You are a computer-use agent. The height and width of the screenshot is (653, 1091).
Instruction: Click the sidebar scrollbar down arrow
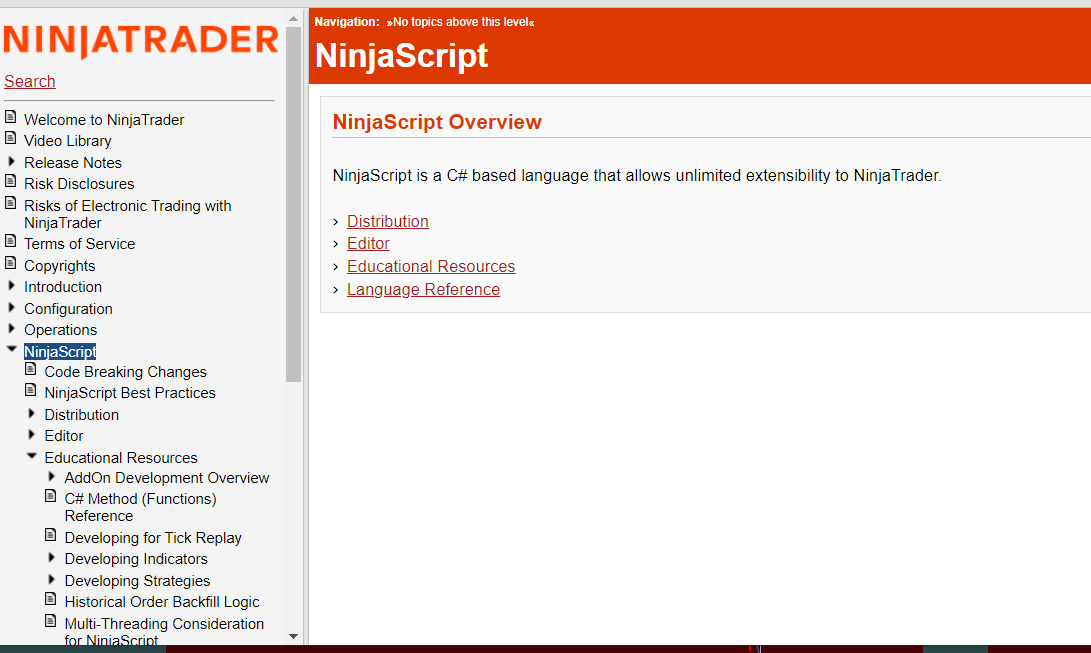(x=294, y=636)
